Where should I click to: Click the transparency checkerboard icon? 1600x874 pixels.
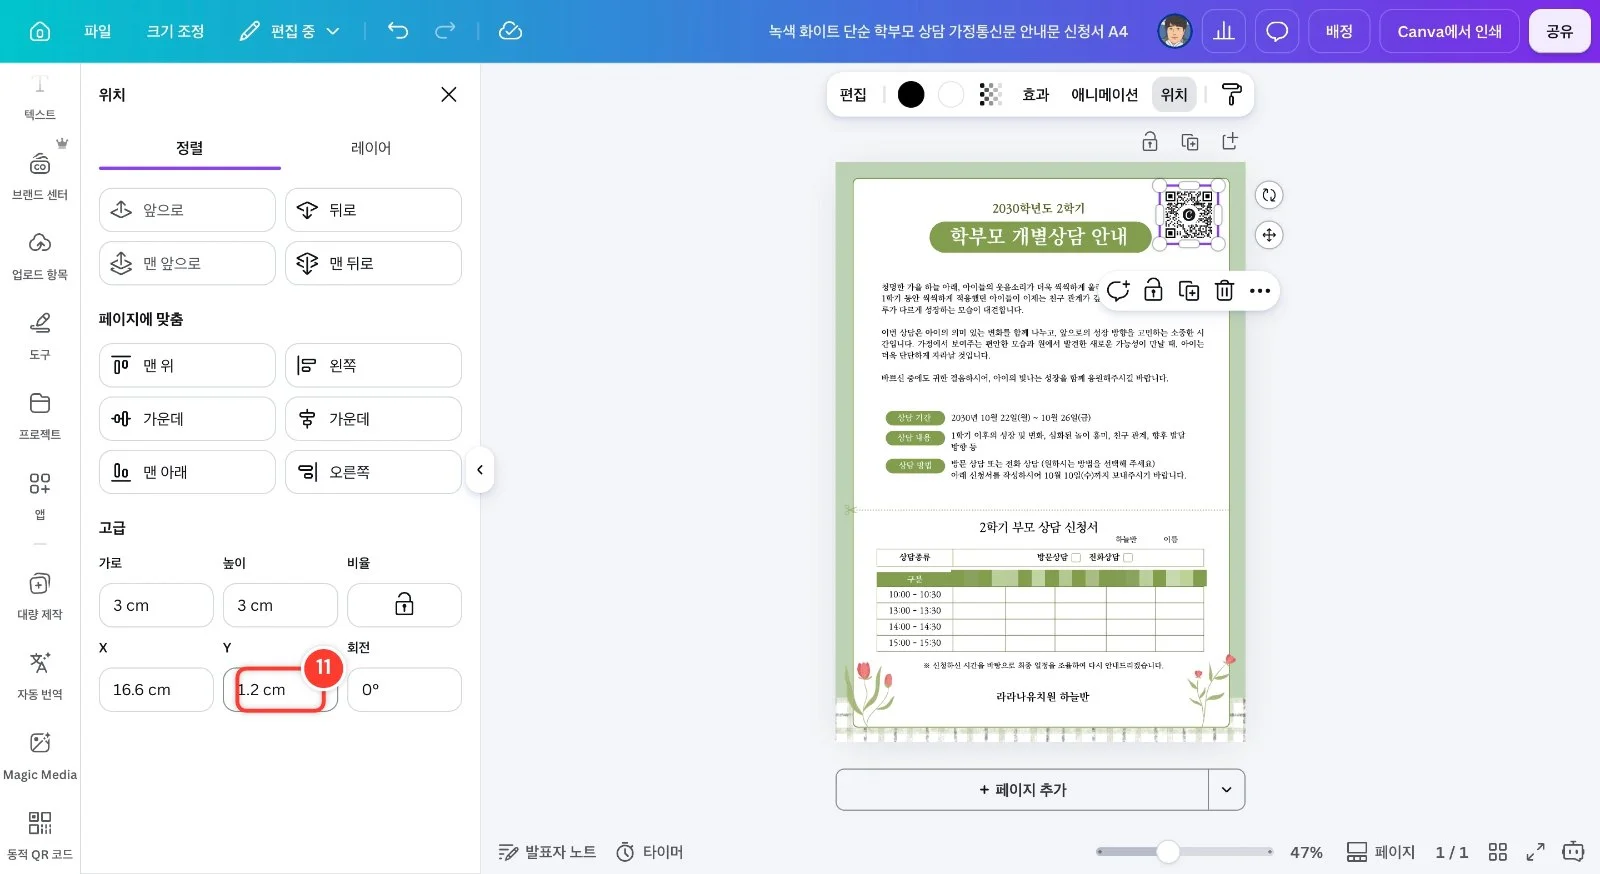[990, 94]
